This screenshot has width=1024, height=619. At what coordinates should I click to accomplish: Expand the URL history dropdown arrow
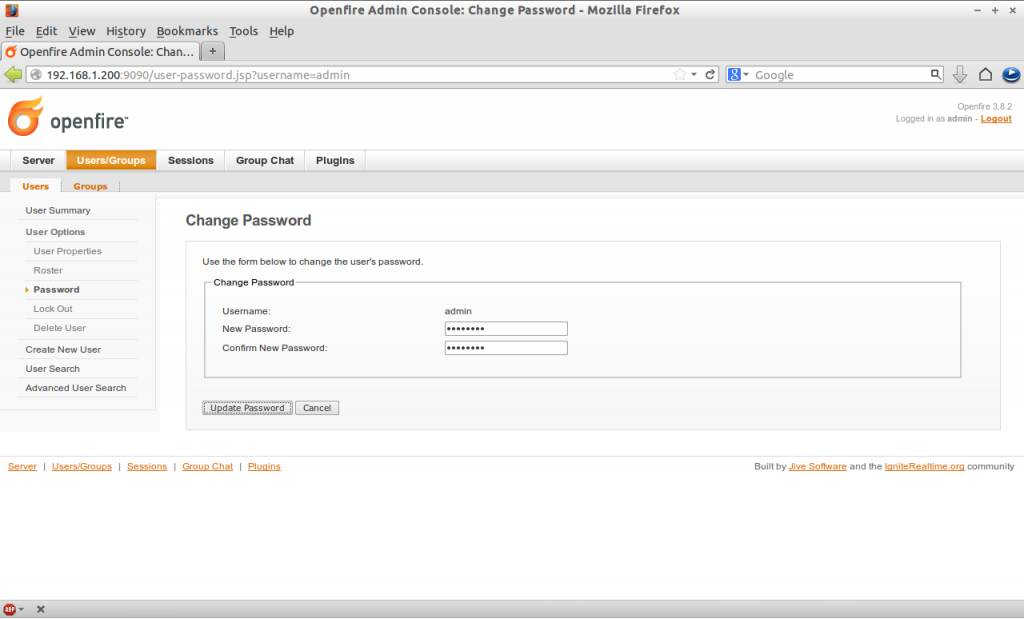pyautogui.click(x=694, y=74)
